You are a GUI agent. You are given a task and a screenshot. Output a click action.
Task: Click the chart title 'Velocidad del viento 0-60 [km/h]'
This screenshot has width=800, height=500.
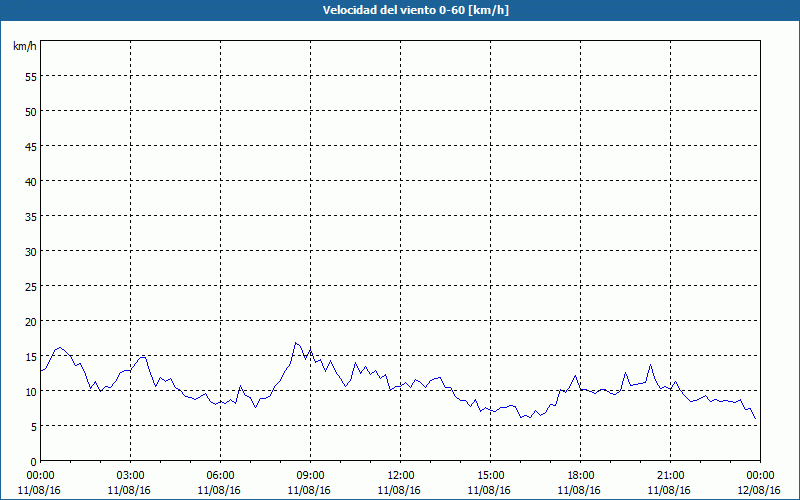tap(416, 10)
